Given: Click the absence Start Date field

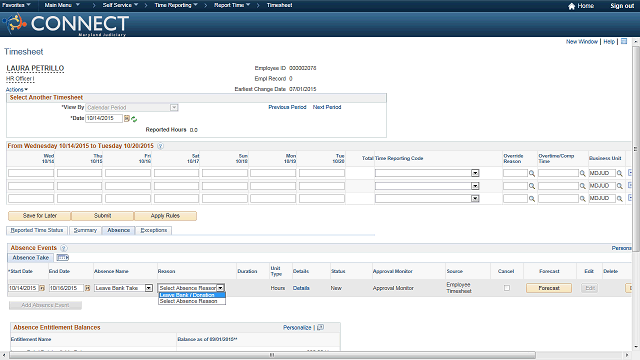Looking at the screenshot, I should click(23, 288).
